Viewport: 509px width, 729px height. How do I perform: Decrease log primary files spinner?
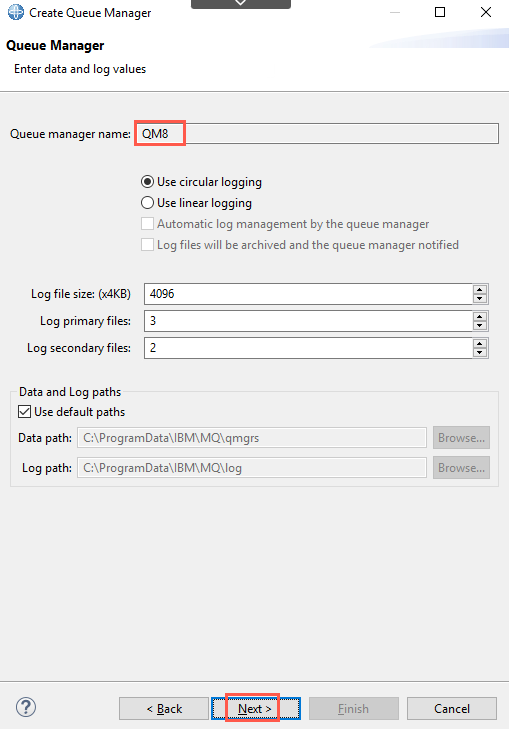point(480,326)
